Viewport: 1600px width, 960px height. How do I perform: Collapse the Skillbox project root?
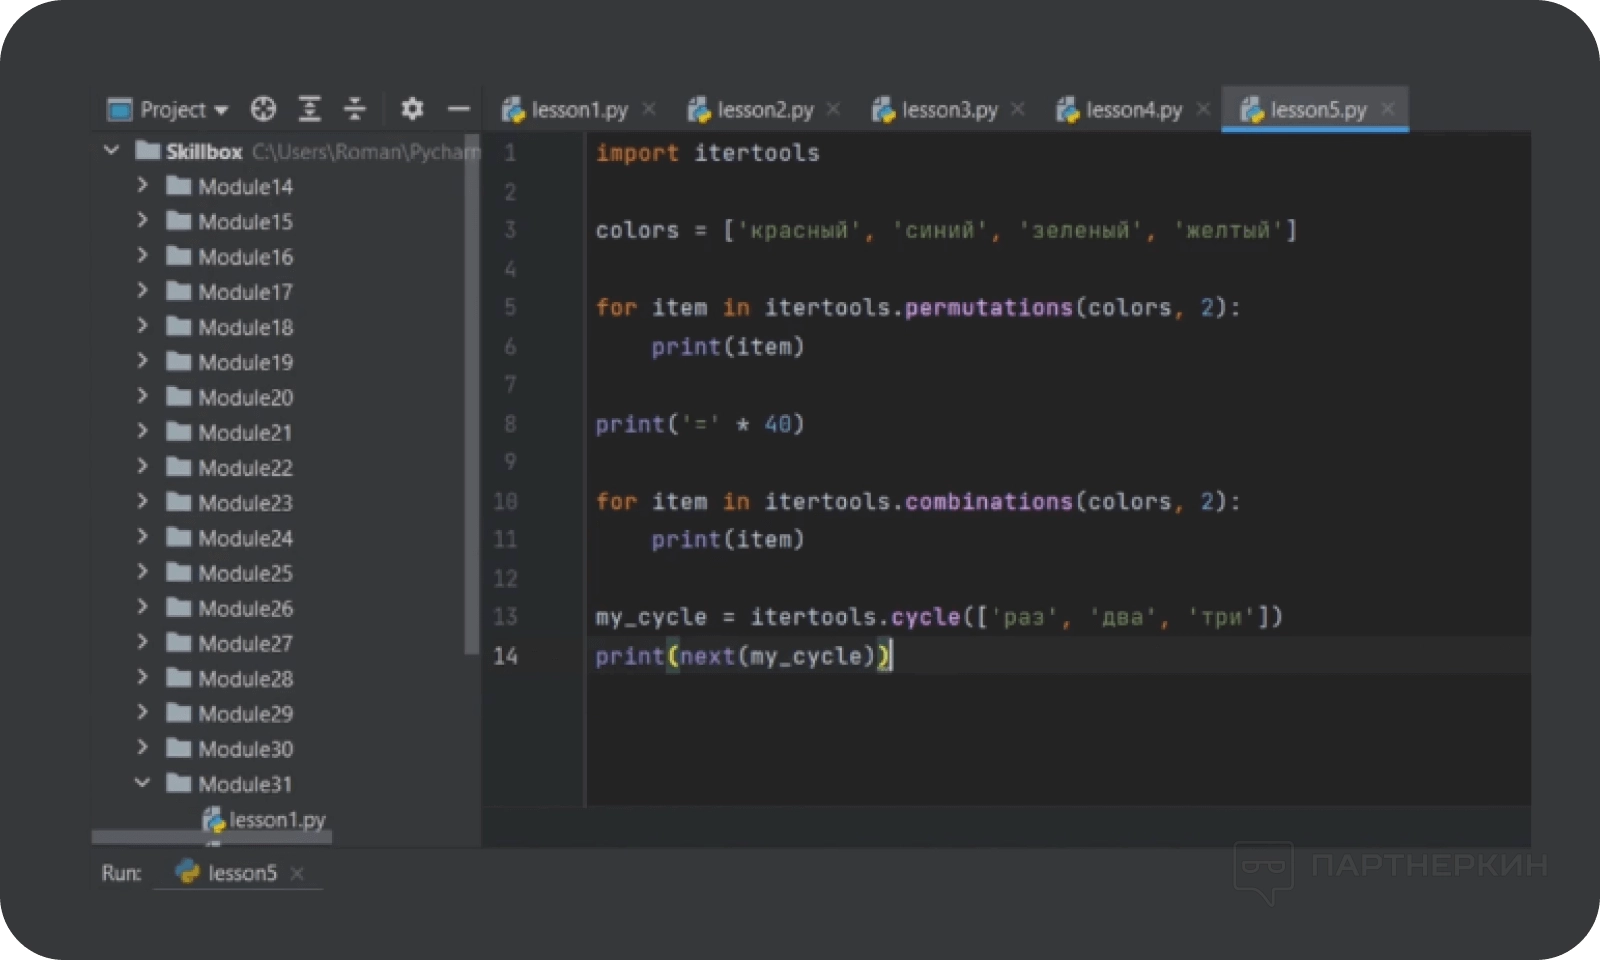(111, 151)
